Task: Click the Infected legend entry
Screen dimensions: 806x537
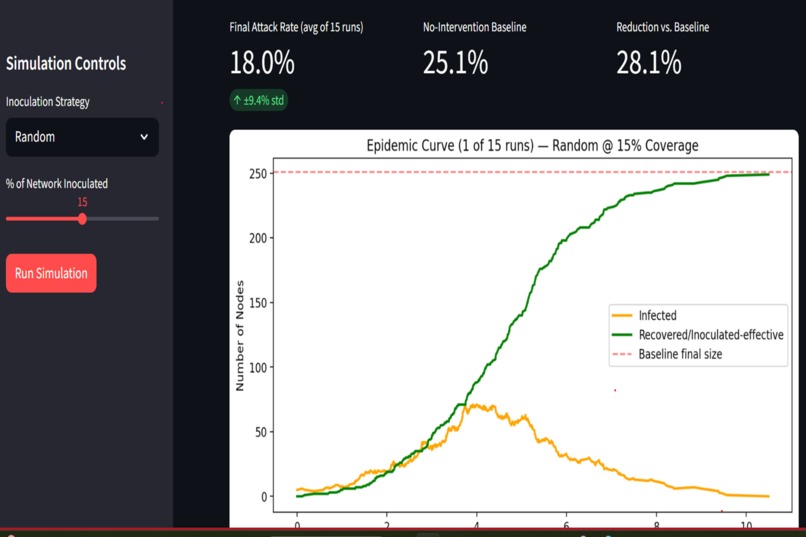Action: [645, 315]
